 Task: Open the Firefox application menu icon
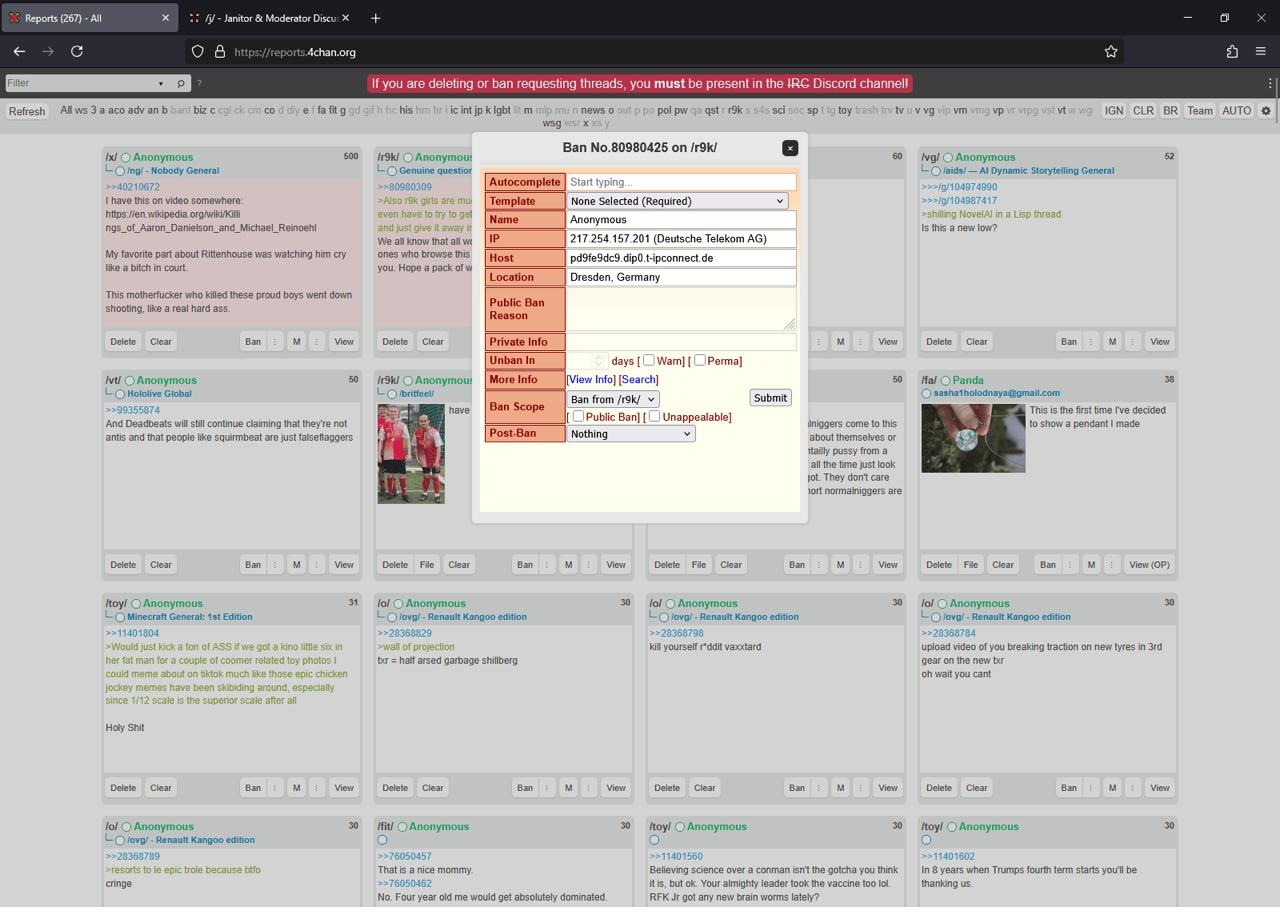click(x=1261, y=52)
